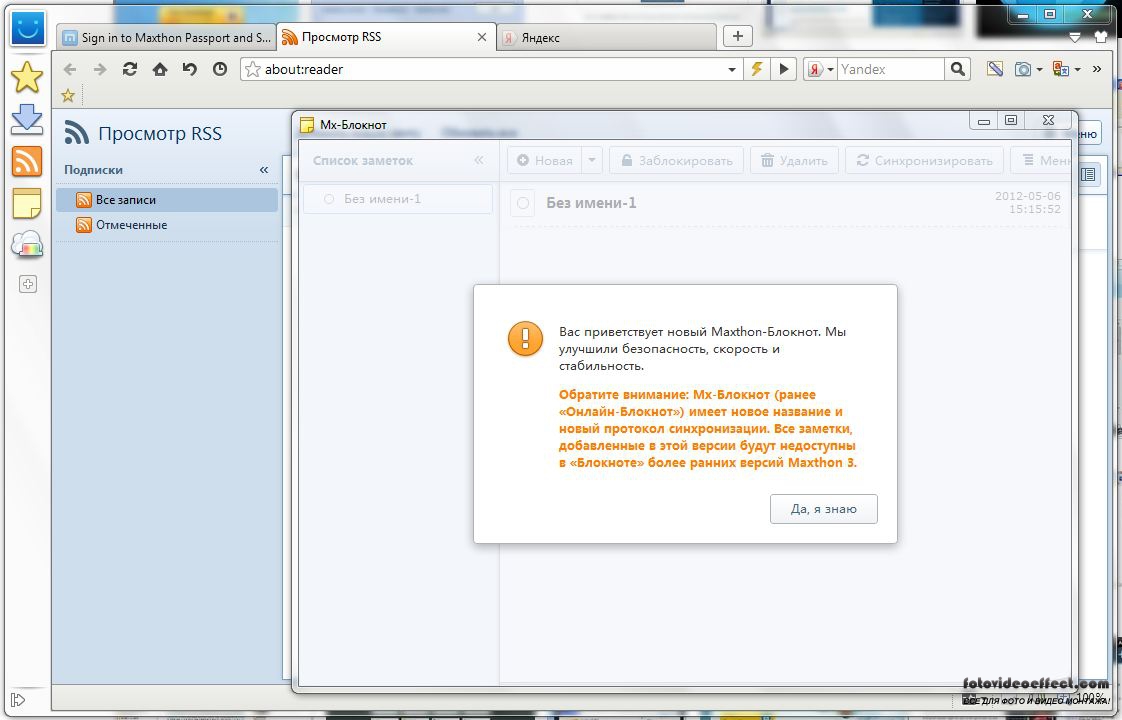Click the undo arrow in the navigation bar

(190, 69)
